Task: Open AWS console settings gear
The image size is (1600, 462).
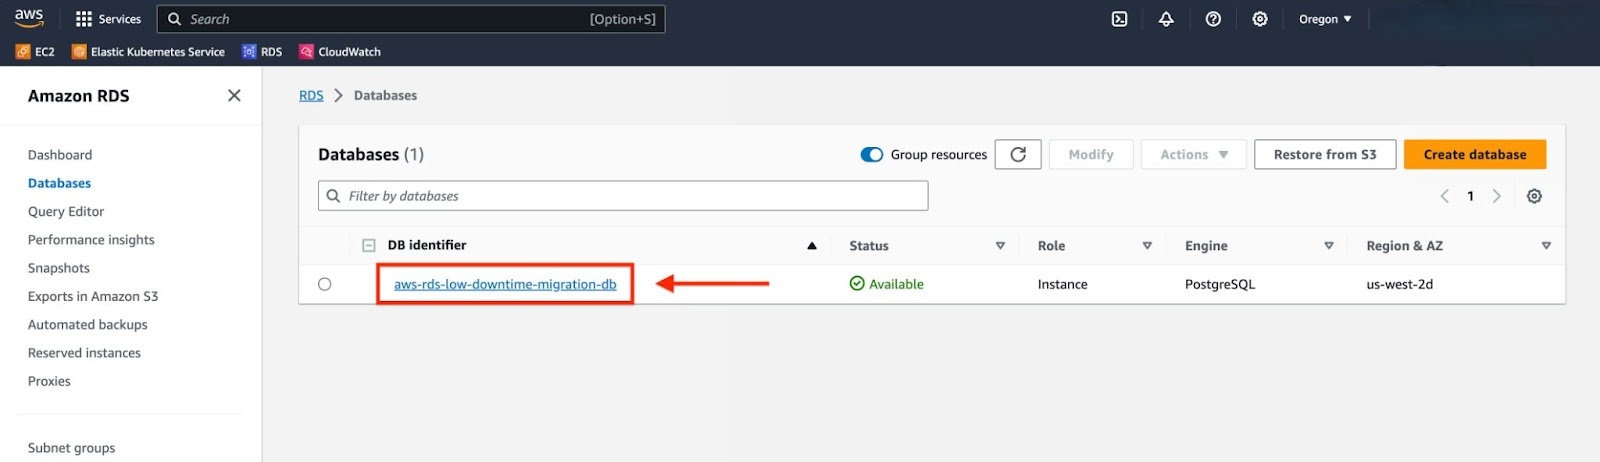Action: [x=1260, y=19]
